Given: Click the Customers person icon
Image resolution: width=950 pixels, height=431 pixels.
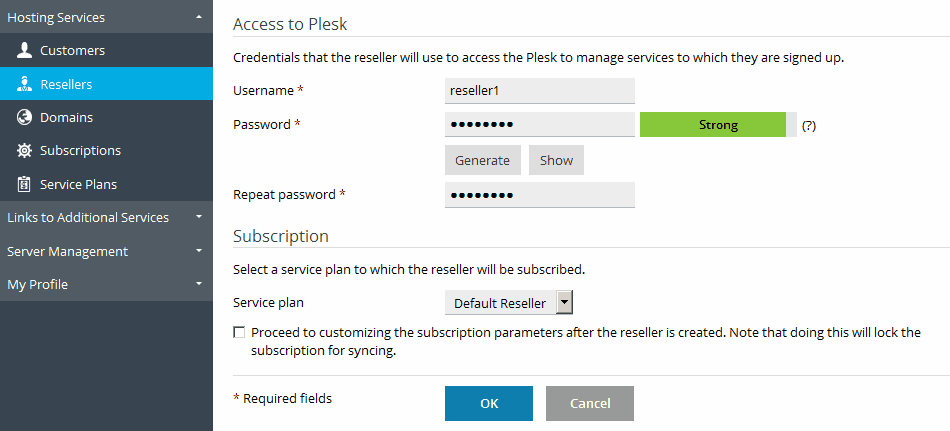Looking at the screenshot, I should (x=24, y=50).
